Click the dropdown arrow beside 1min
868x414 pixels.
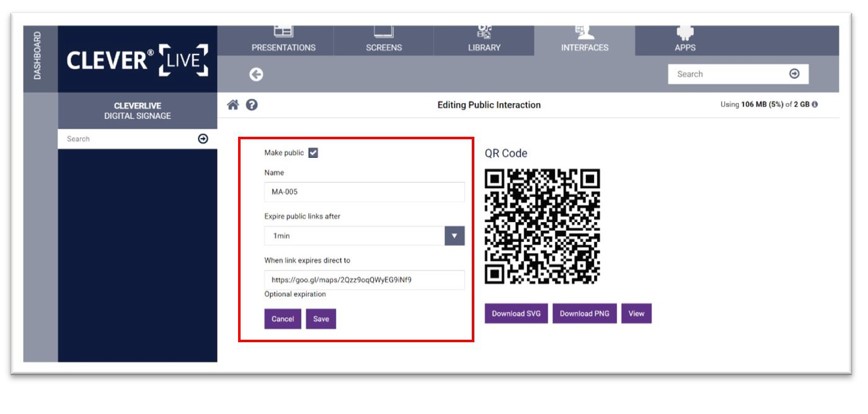(454, 236)
